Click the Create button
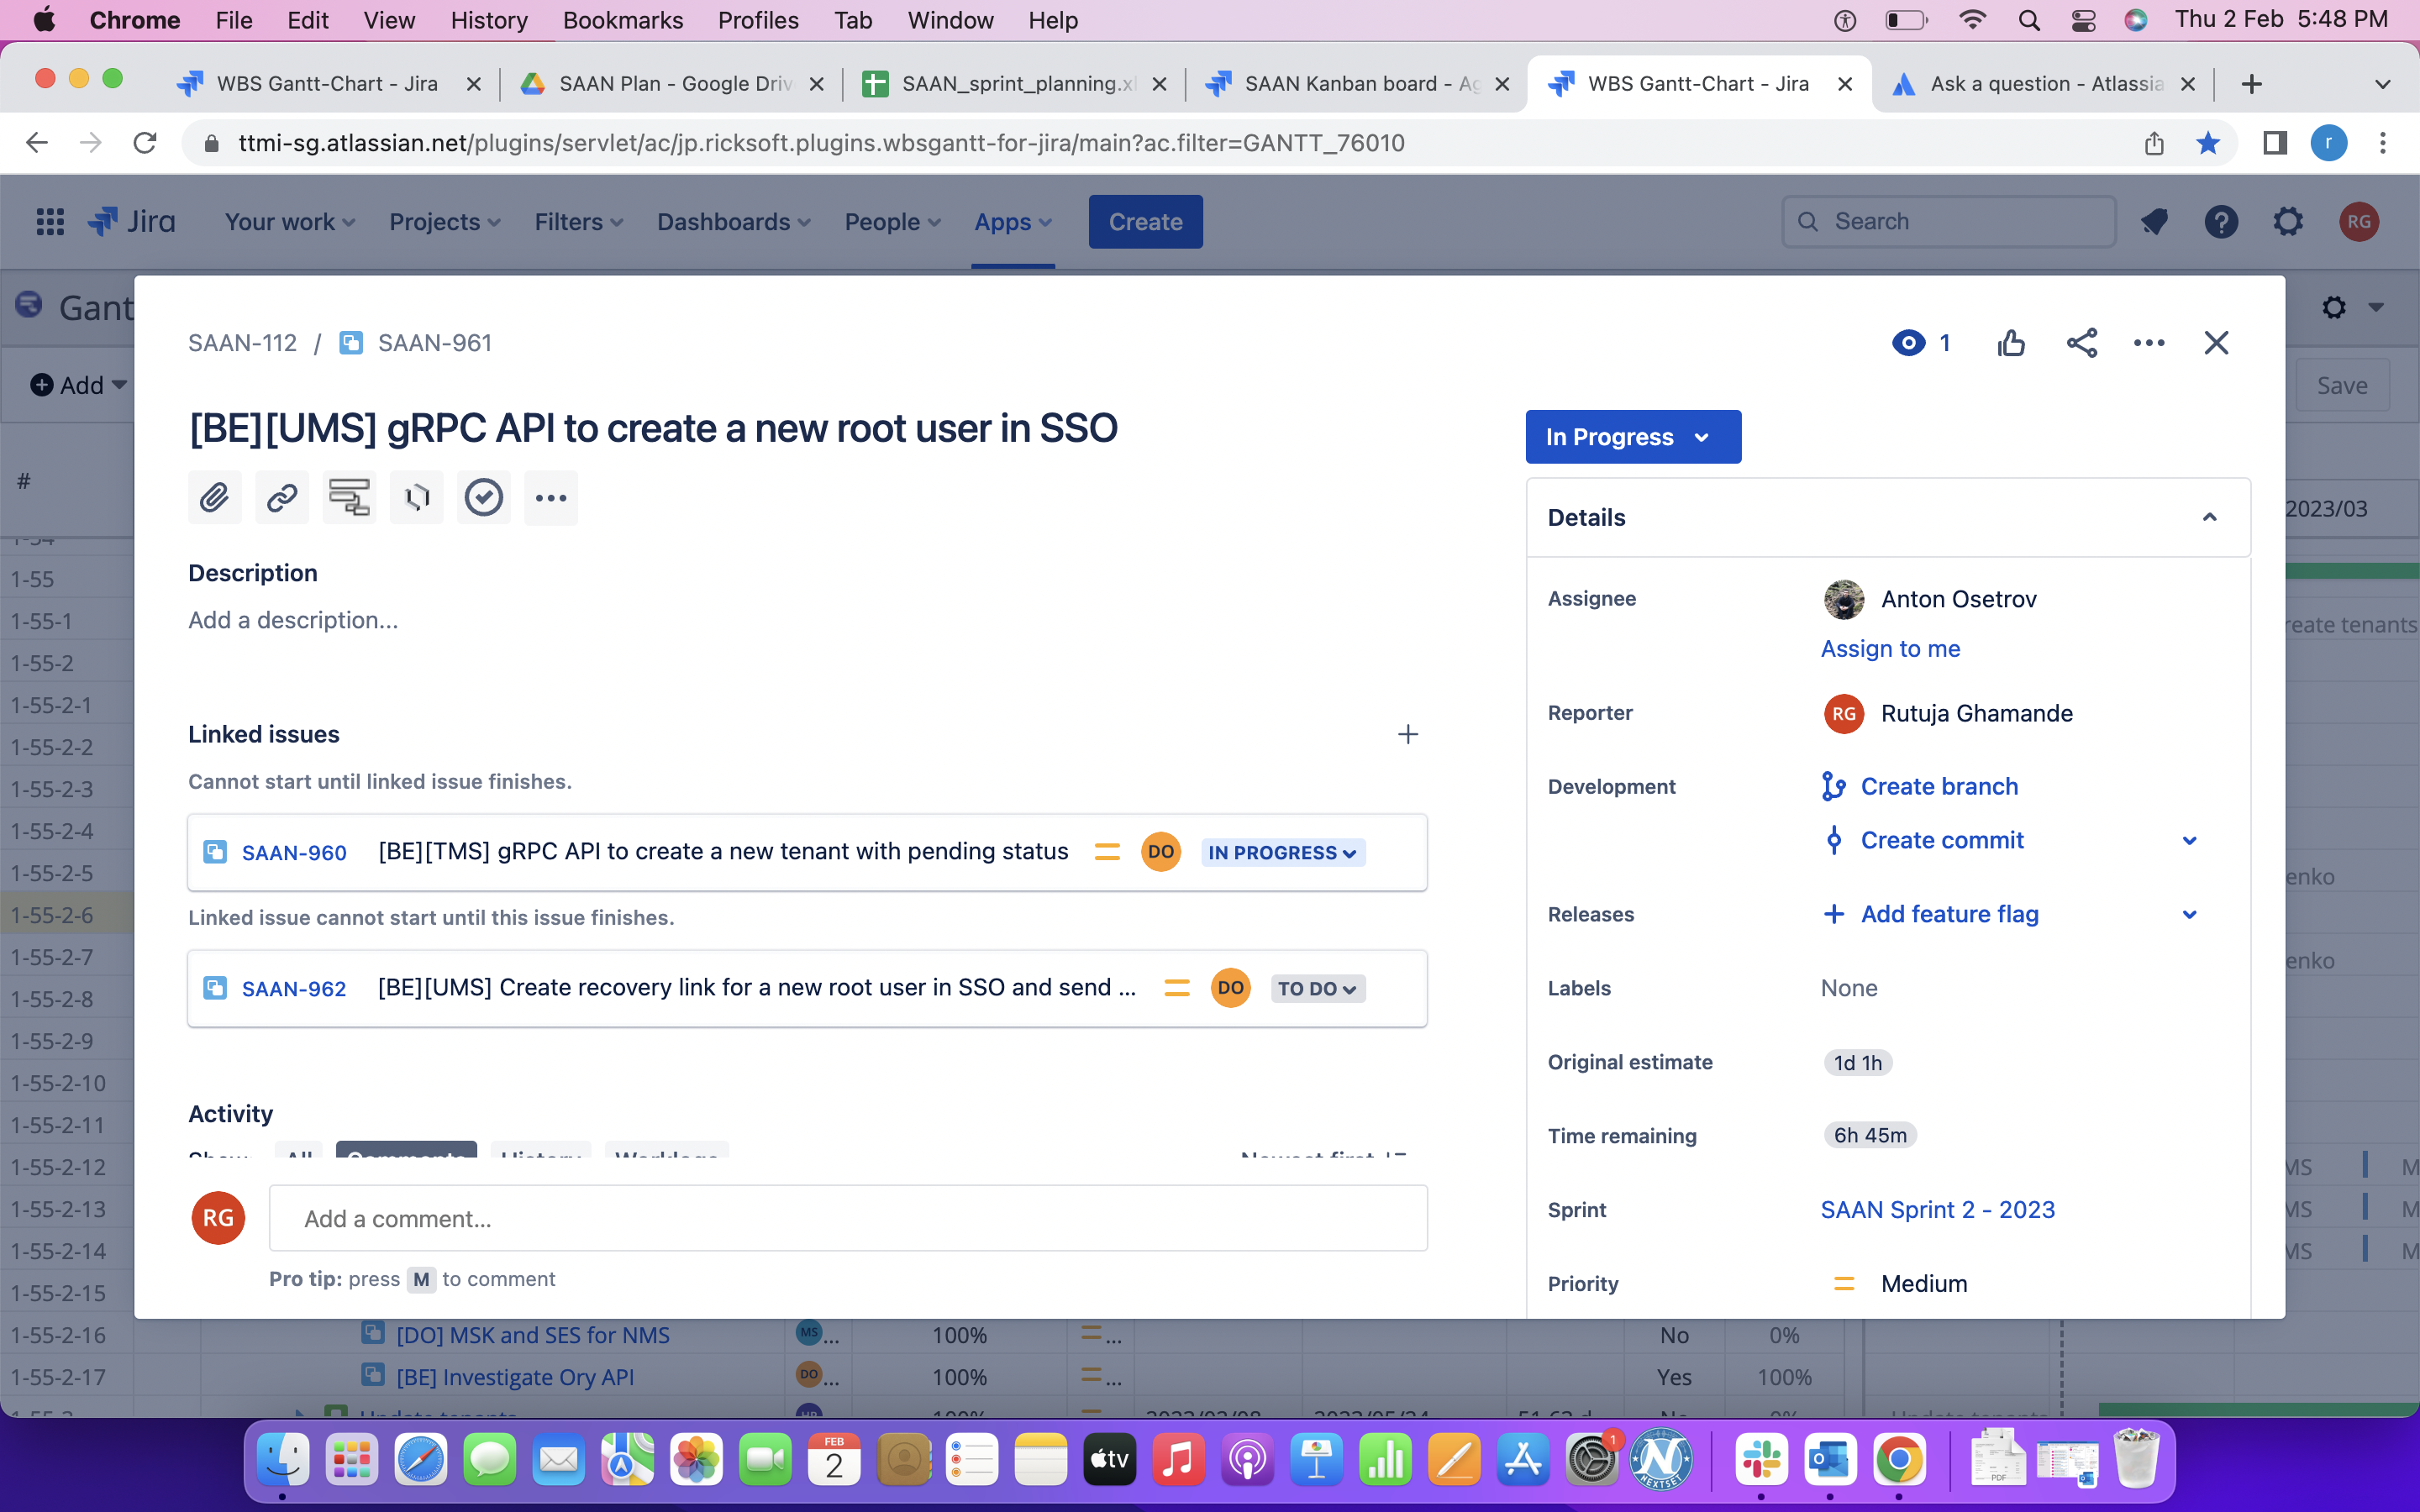2420x1512 pixels. pyautogui.click(x=1145, y=222)
